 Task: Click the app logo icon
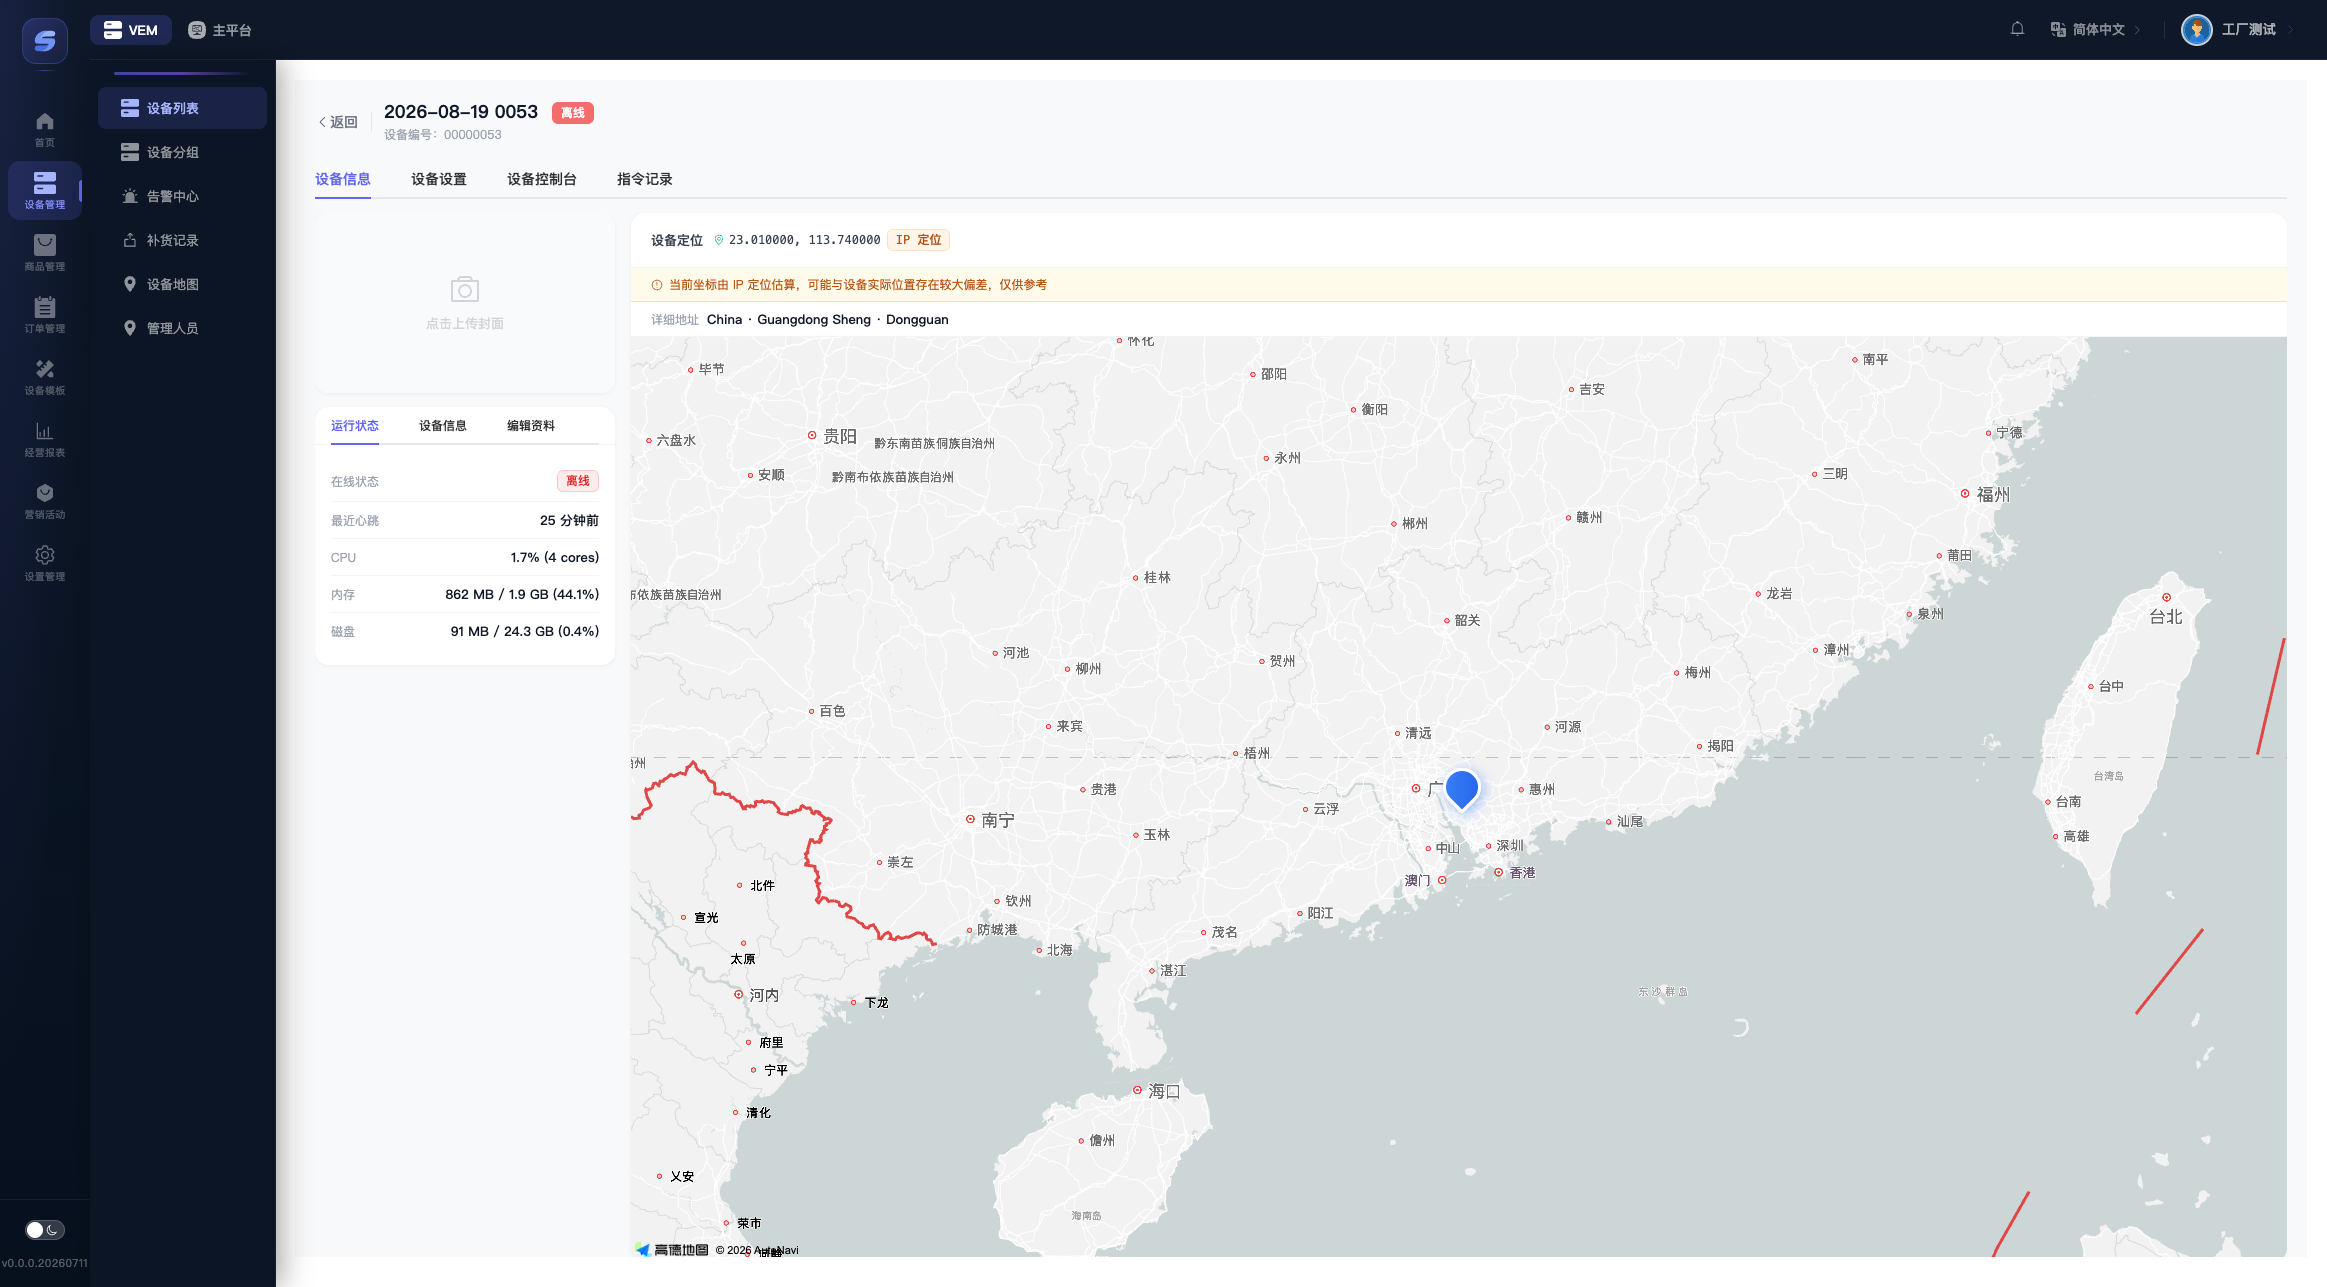[x=45, y=41]
